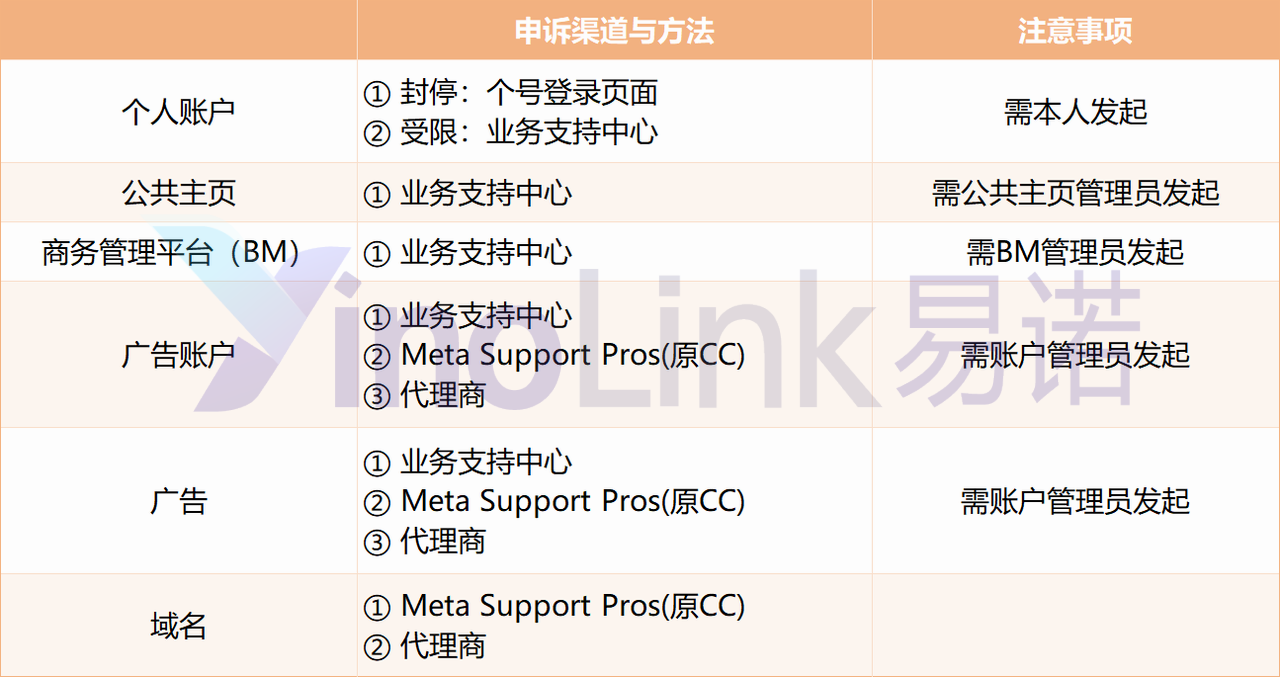Viewport: 1280px width, 677px height.
Task: Click the 申诉渠道与方法 column header
Action: [x=614, y=31]
